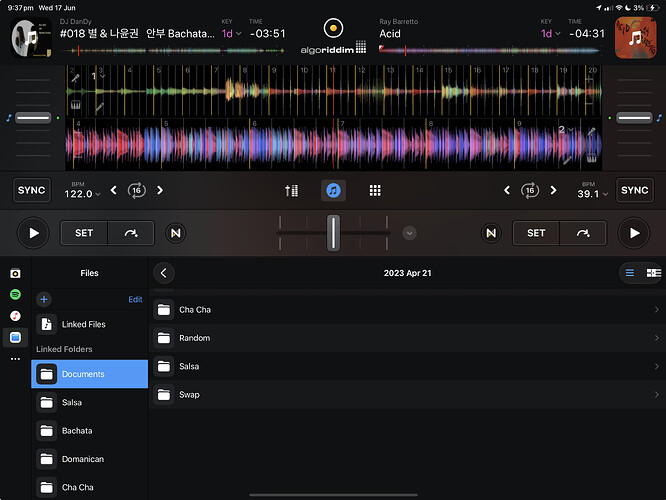Click the left deck SET cue button

(84, 233)
